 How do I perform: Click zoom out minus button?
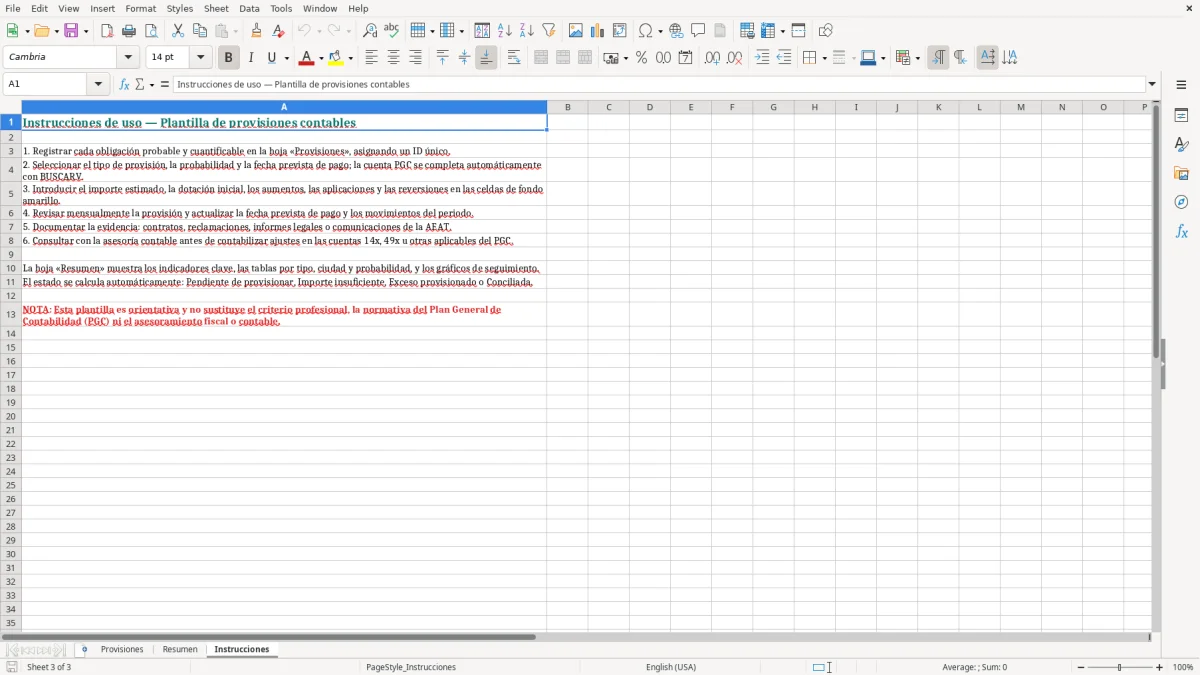click(1081, 667)
